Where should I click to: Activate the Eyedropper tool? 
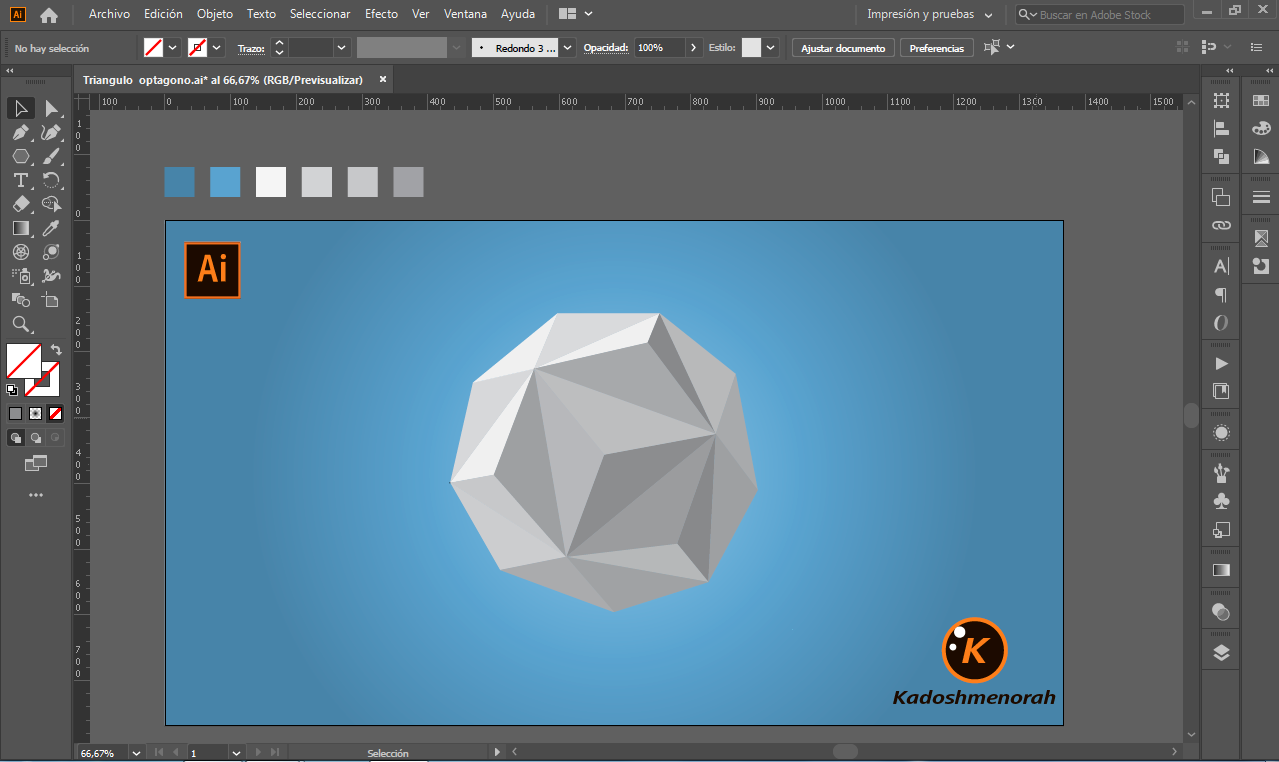(51, 228)
